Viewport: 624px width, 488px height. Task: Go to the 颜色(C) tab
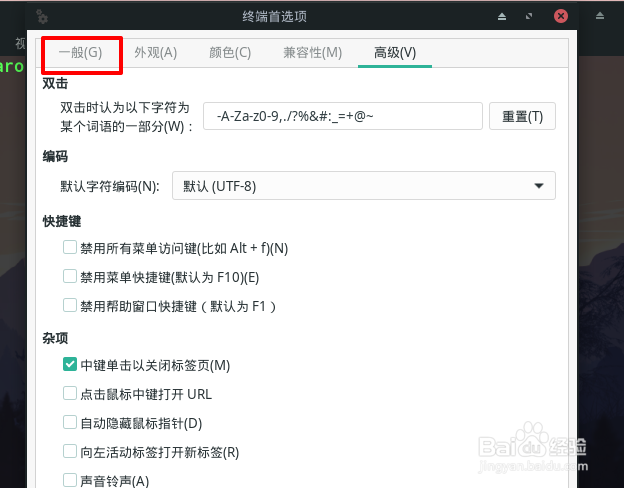(x=230, y=53)
